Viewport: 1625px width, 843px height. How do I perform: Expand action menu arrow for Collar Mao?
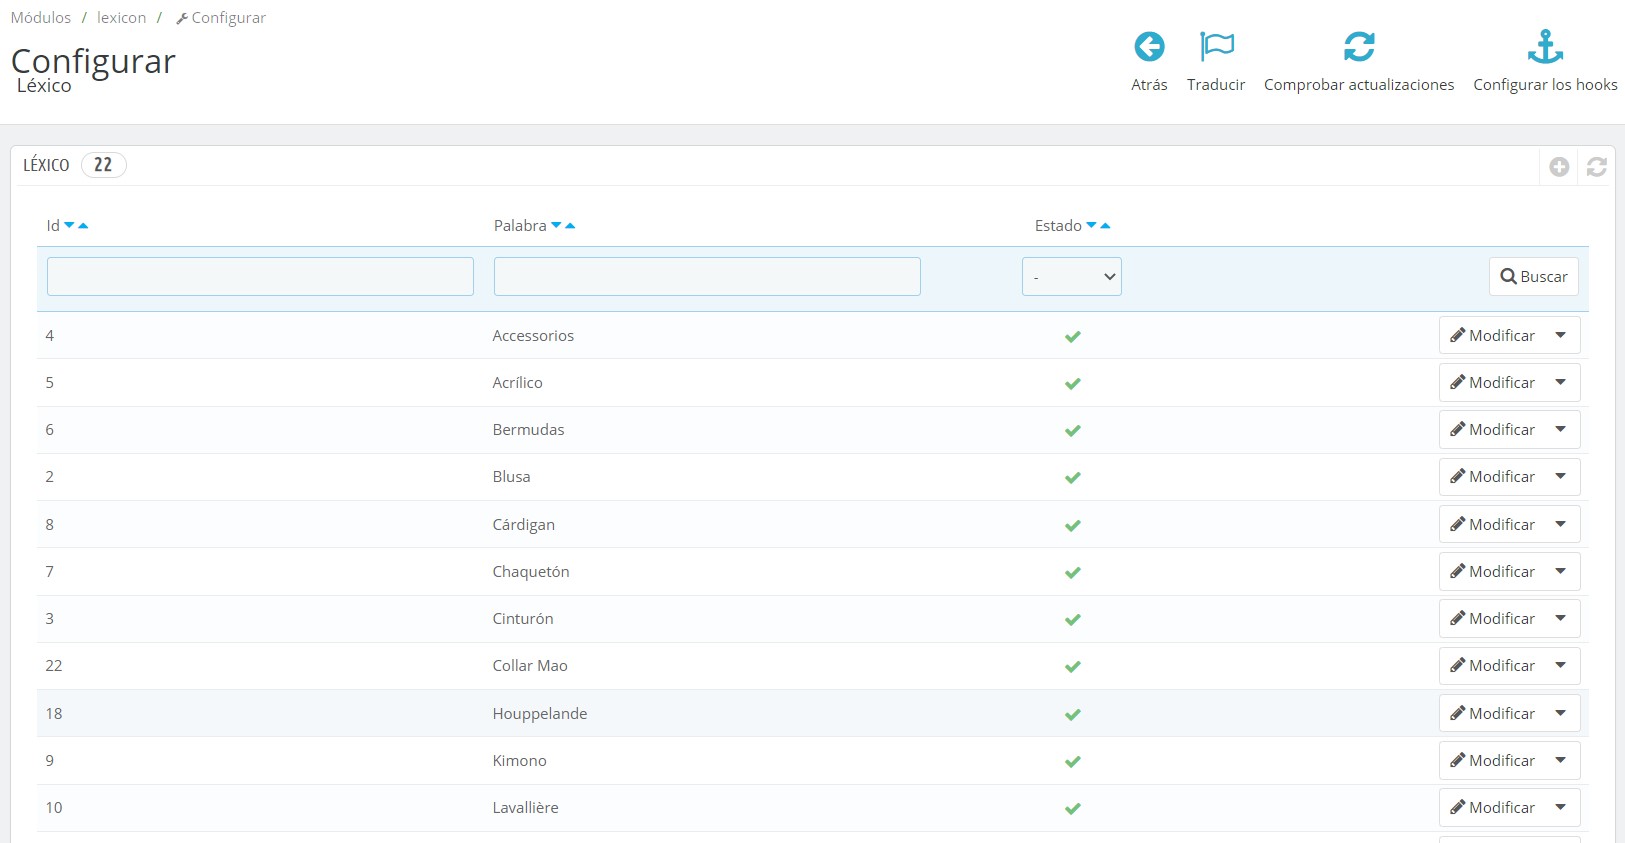(x=1561, y=665)
